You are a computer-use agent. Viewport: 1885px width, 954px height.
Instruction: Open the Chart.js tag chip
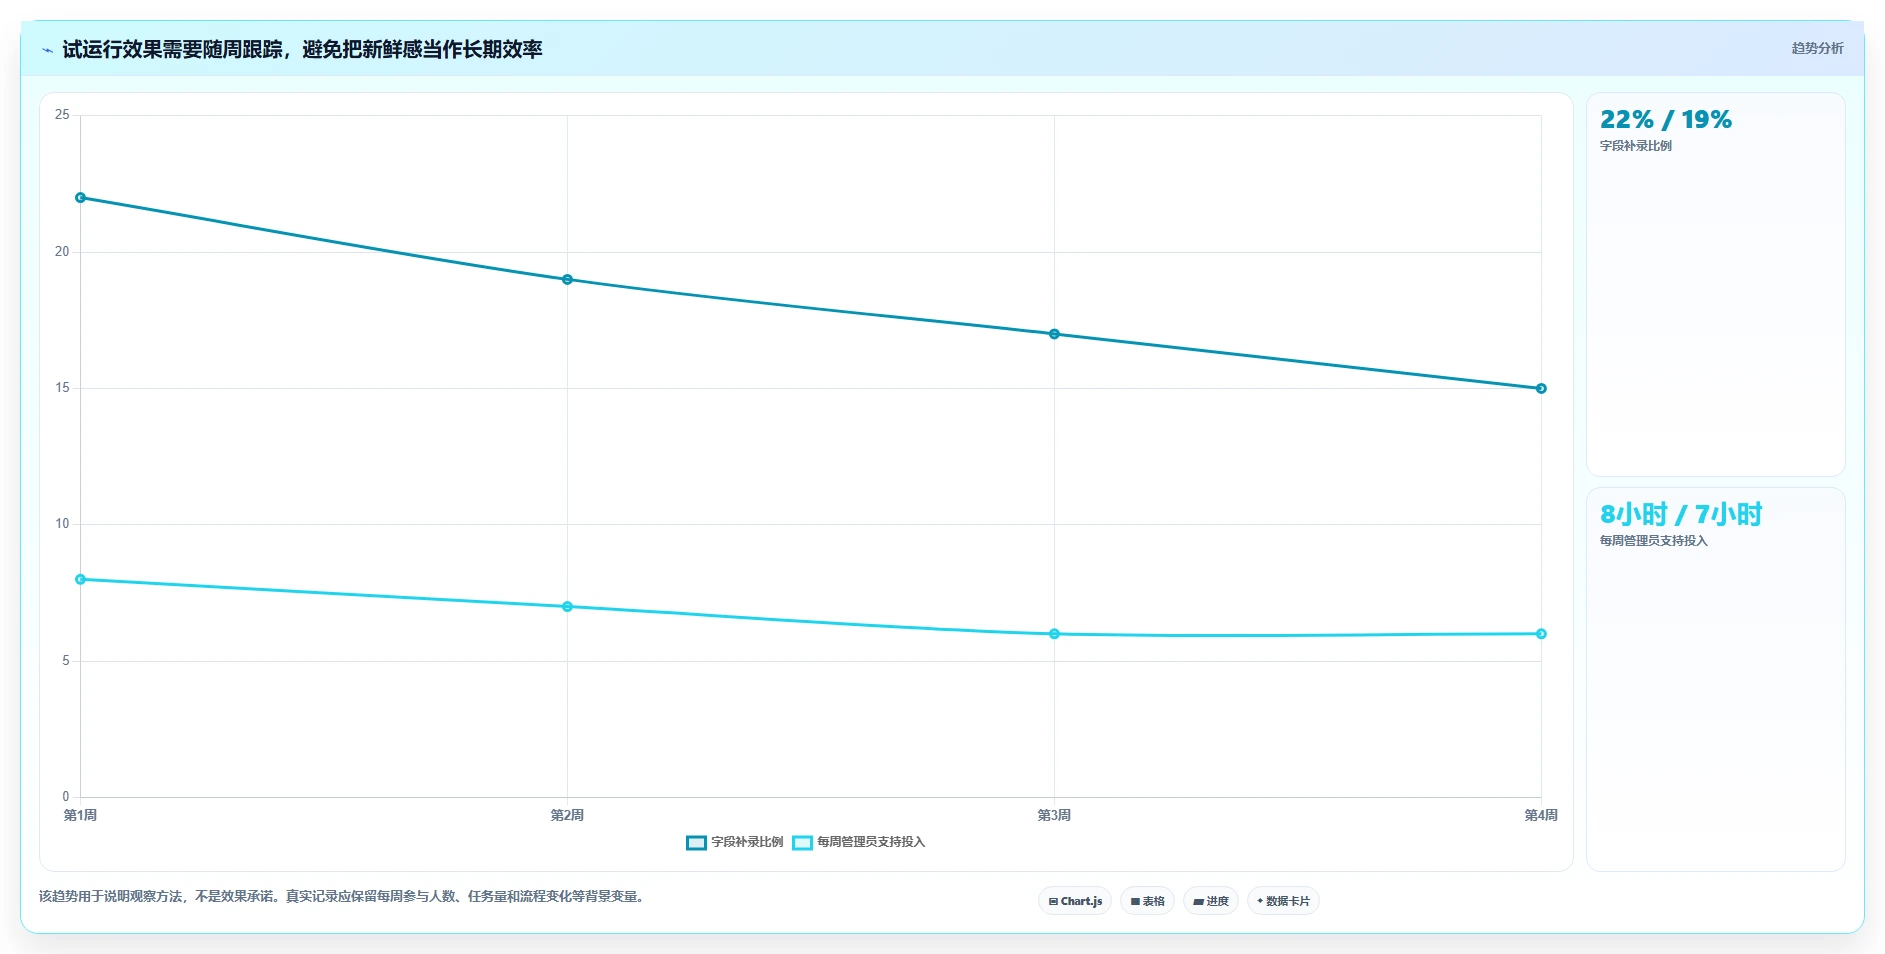coord(1075,901)
